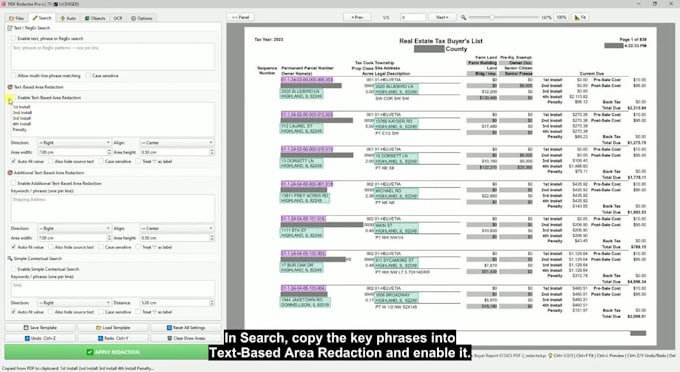Image resolution: width=680 pixels, height=372 pixels.
Task: Click Area width stepper in Additional Text-Based section
Action: click(109, 238)
